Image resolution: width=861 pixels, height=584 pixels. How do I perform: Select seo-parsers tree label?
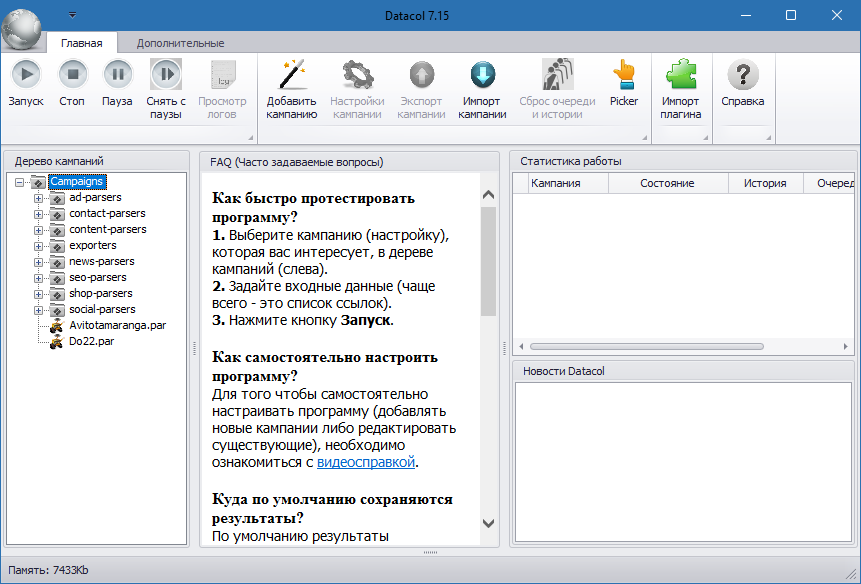tap(98, 277)
